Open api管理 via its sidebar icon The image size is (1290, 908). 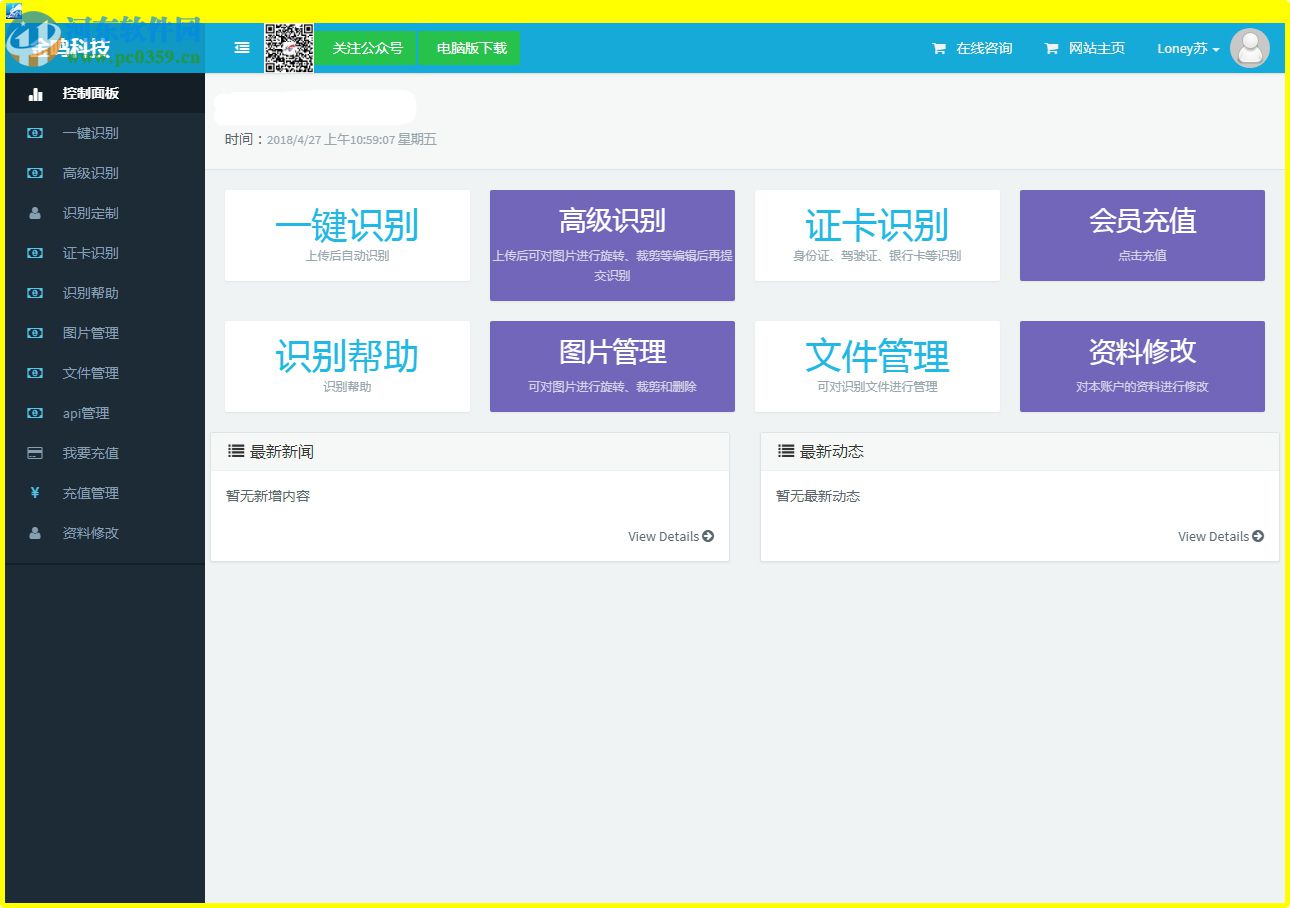33,413
